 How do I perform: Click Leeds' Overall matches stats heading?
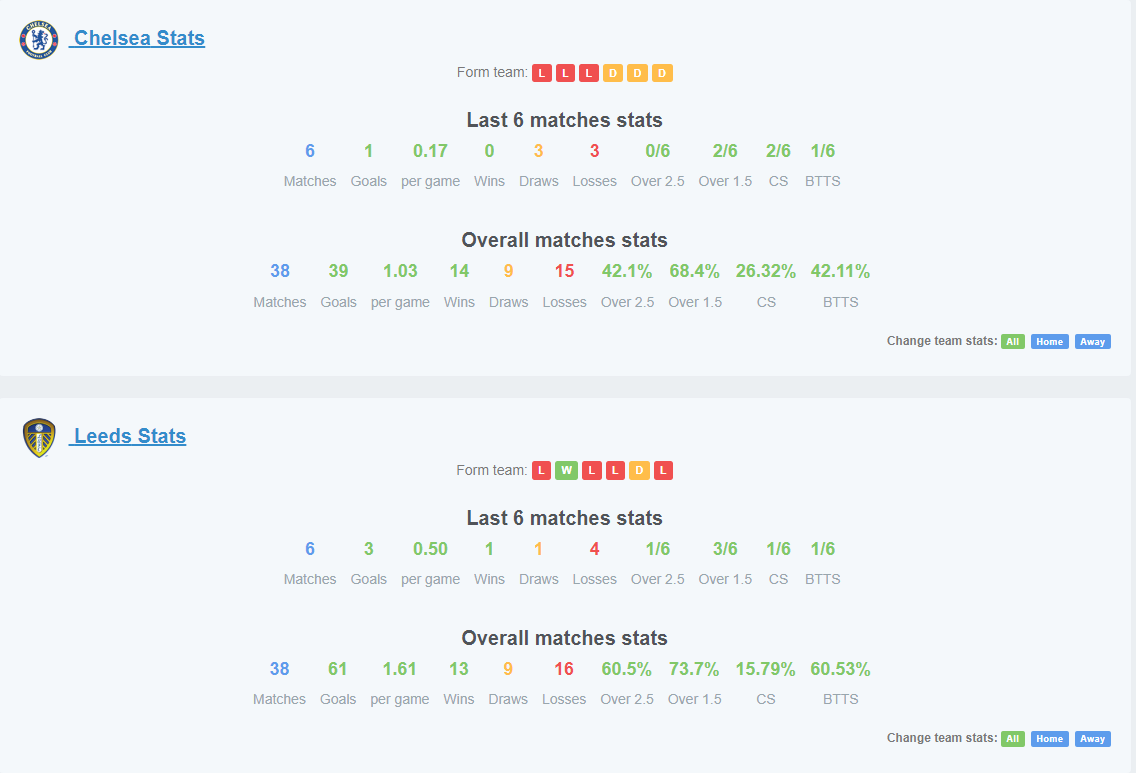[x=564, y=638]
